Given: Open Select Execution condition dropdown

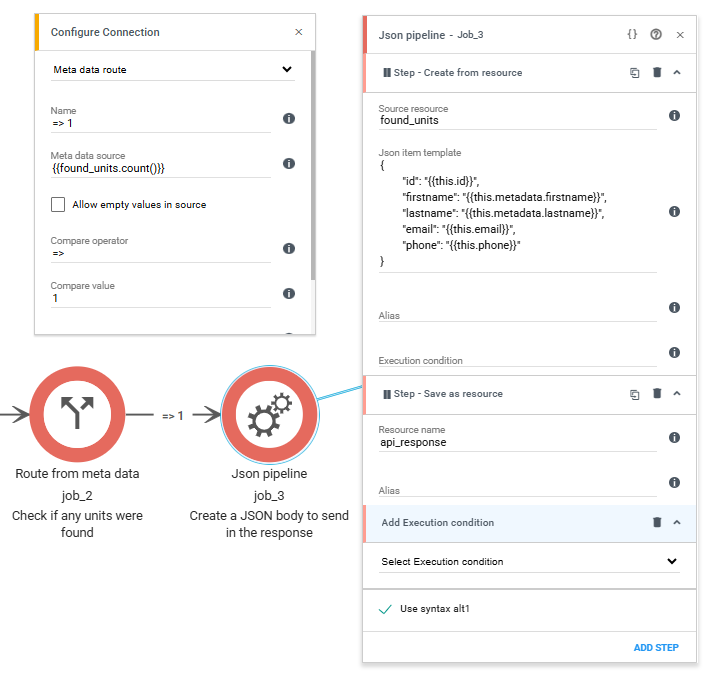Looking at the screenshot, I should coord(529,561).
